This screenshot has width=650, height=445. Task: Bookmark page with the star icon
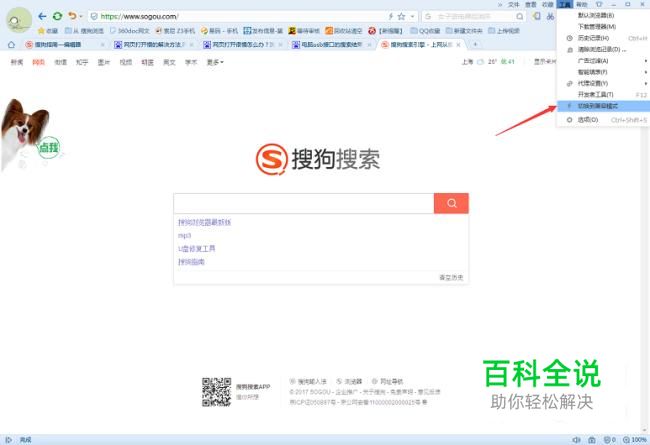click(x=401, y=17)
